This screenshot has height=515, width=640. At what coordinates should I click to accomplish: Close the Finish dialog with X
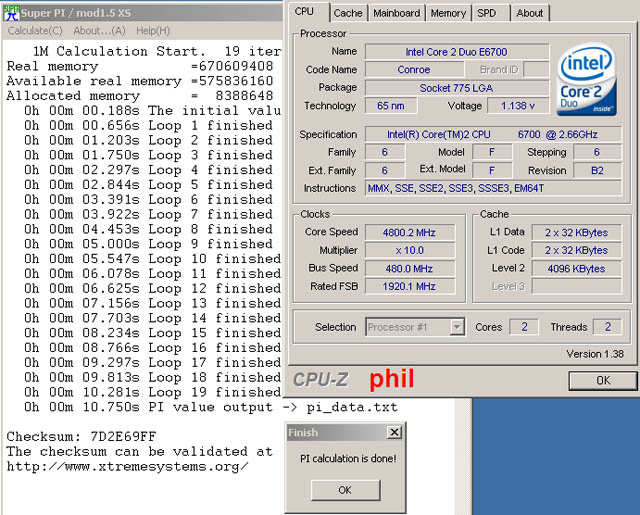pyautogui.click(x=394, y=432)
